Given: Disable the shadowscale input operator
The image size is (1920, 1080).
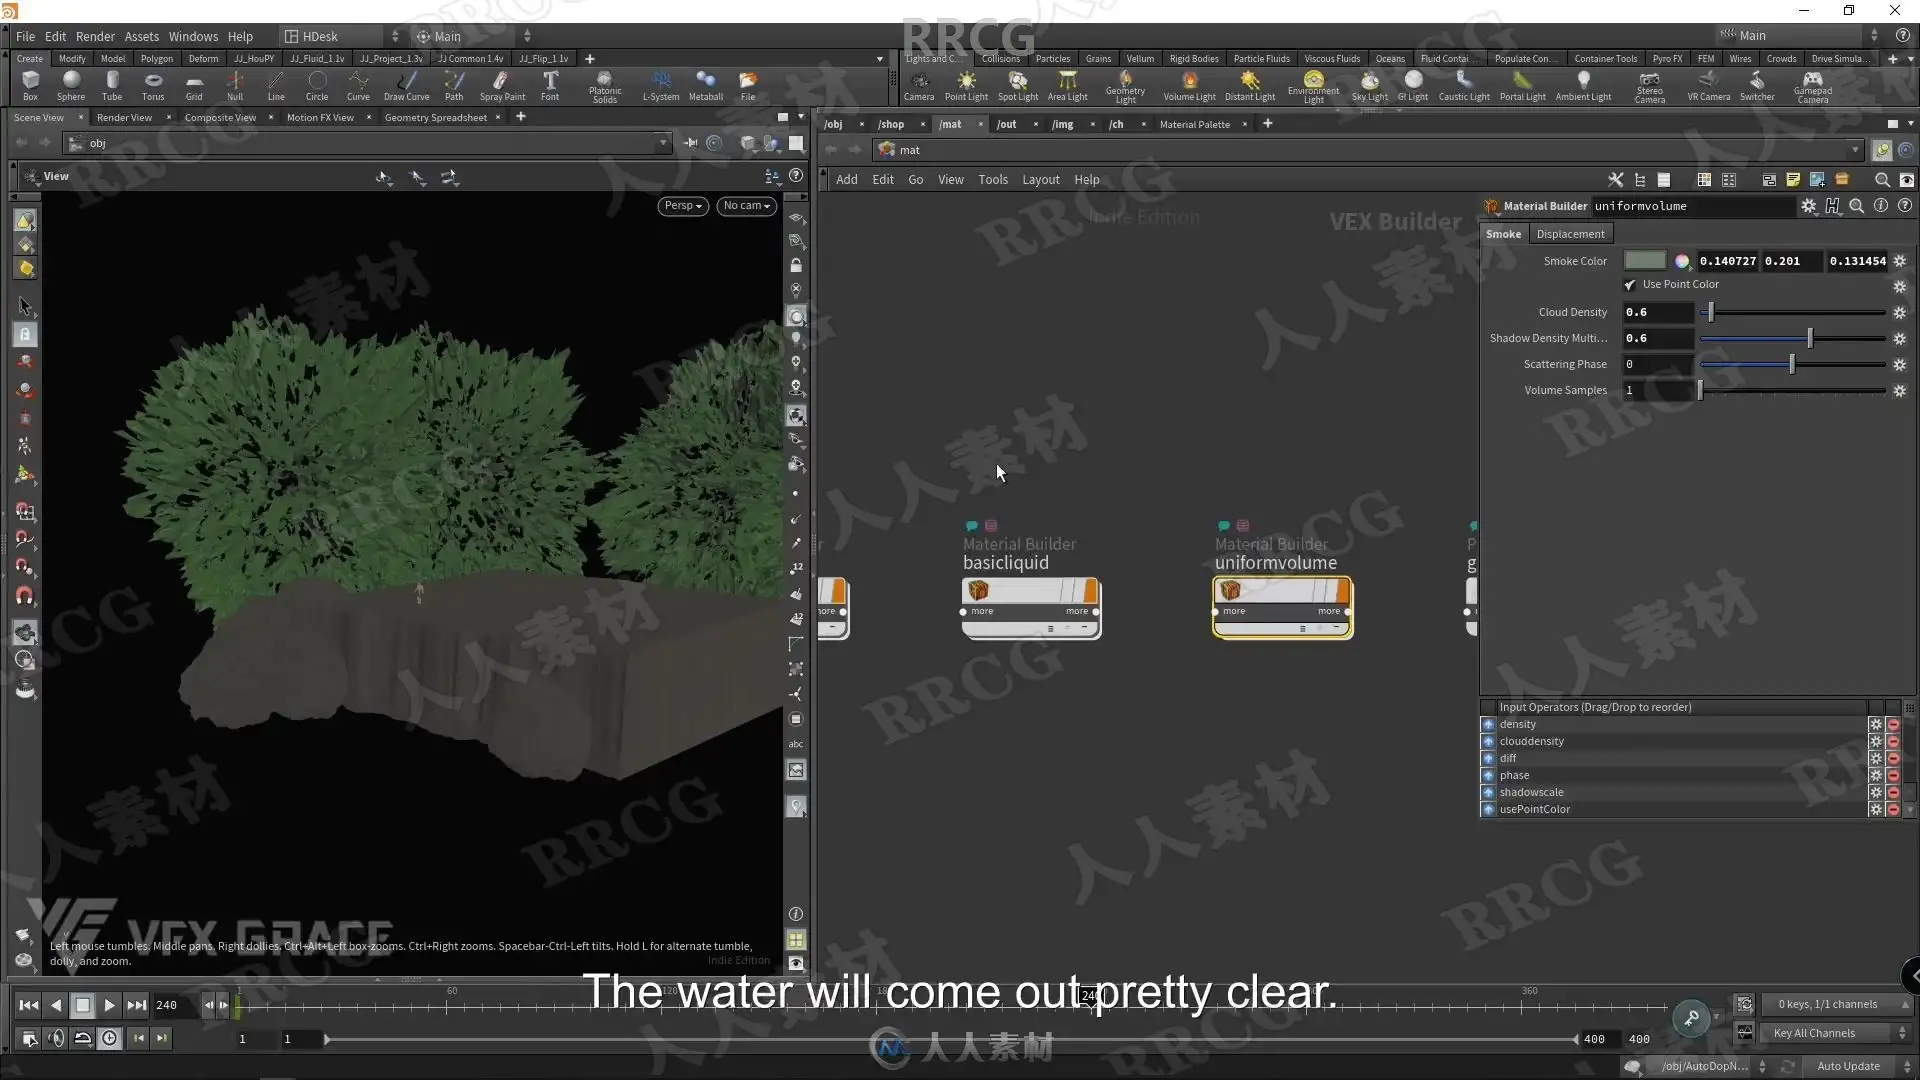Looking at the screenshot, I should [1893, 792].
